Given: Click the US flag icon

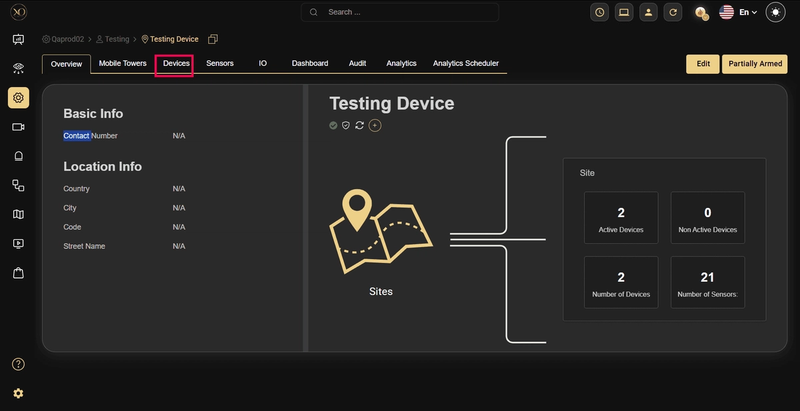Looking at the screenshot, I should 727,12.
